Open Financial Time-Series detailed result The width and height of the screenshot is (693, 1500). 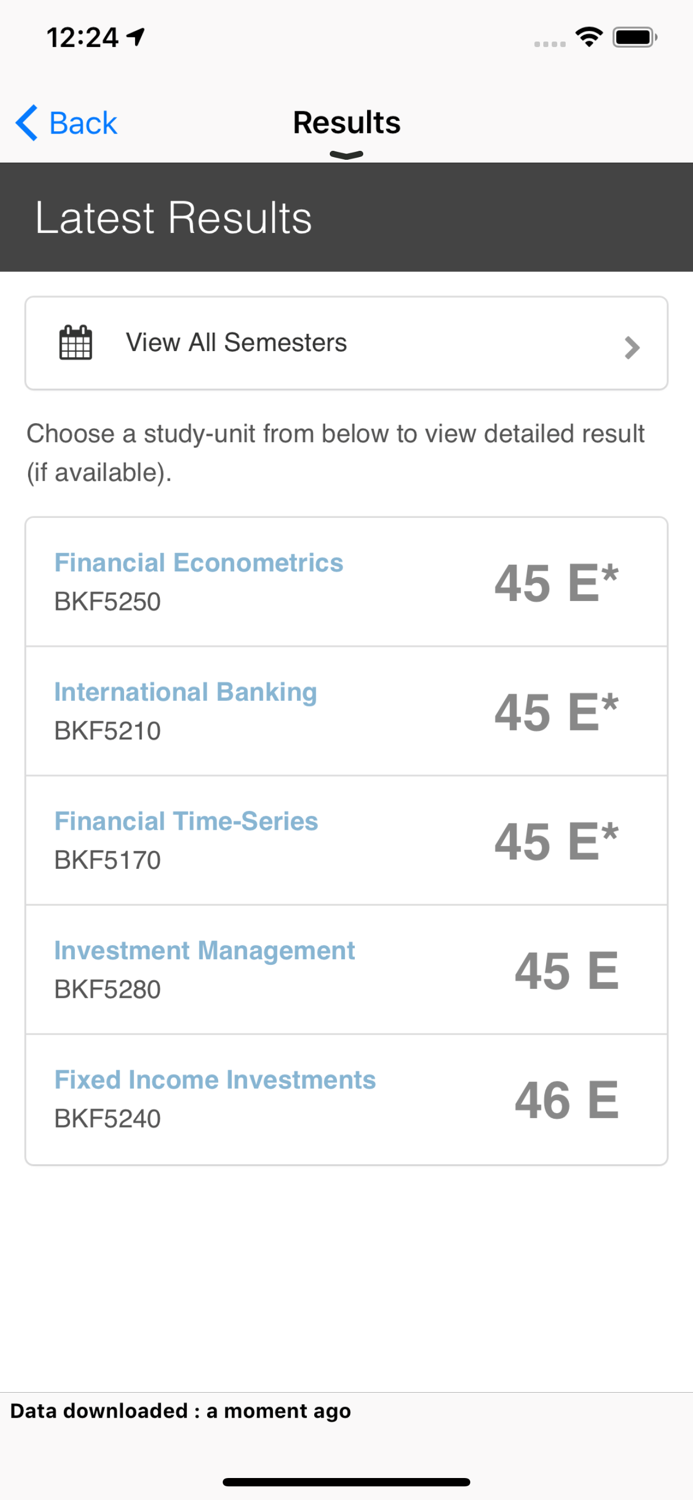click(x=186, y=821)
